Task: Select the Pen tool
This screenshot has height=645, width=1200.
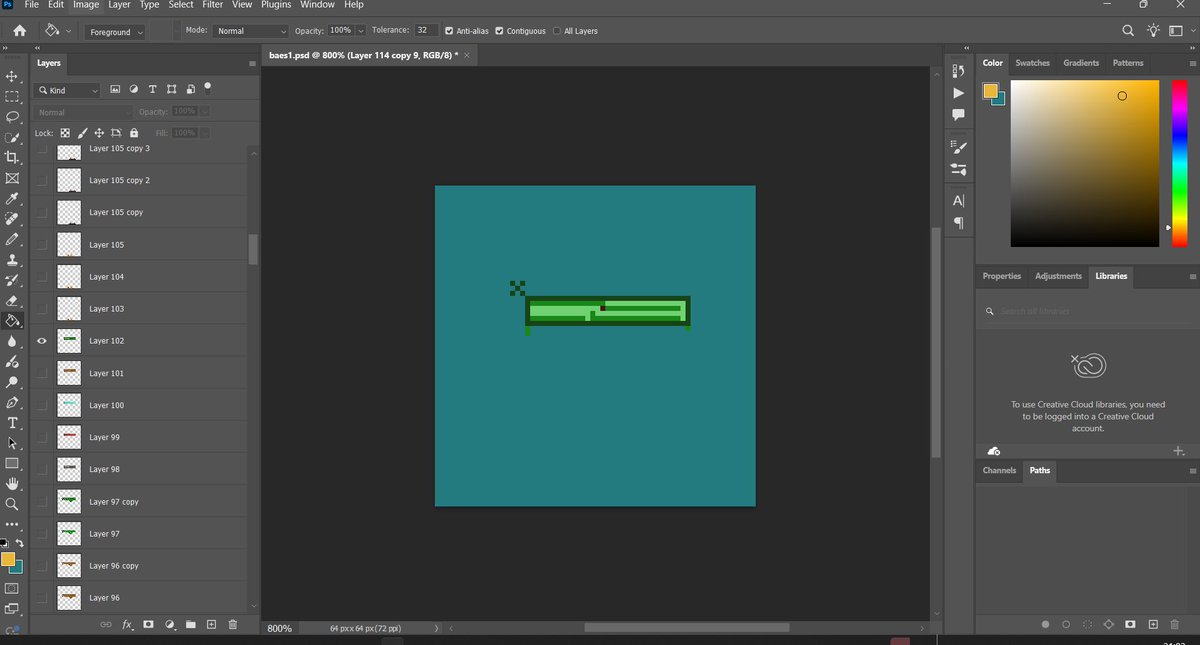Action: click(12, 402)
